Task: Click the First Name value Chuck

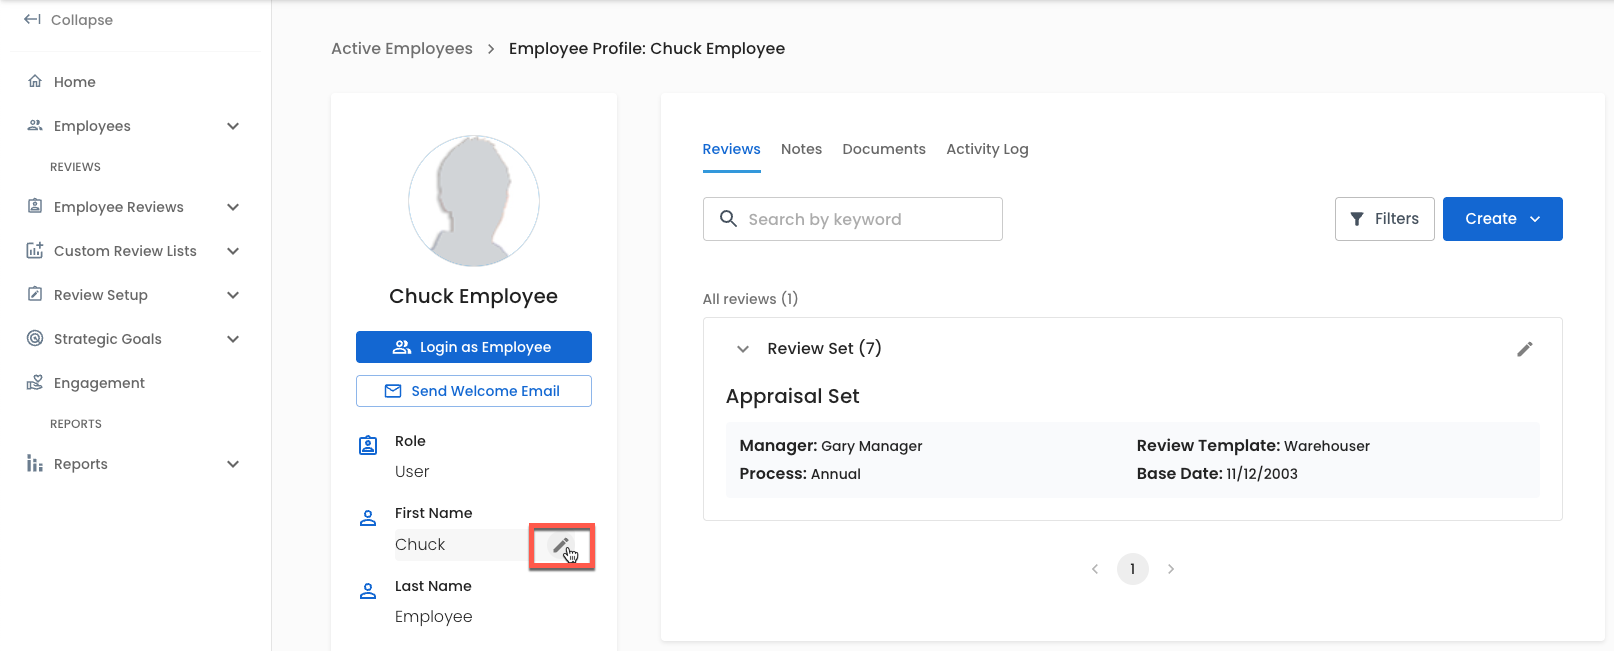Action: (x=420, y=545)
